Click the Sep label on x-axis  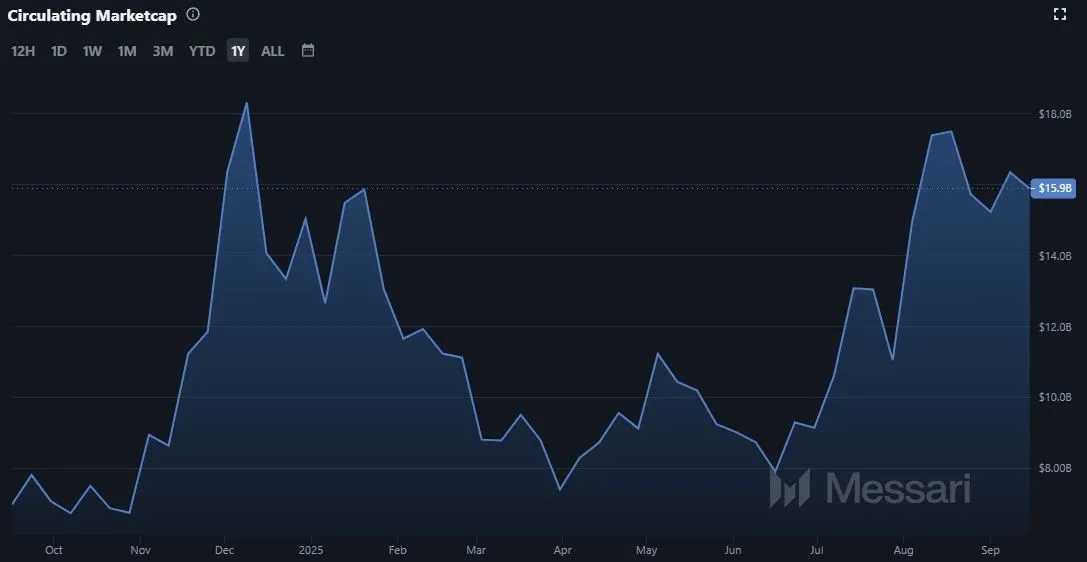pyautogui.click(x=991, y=550)
